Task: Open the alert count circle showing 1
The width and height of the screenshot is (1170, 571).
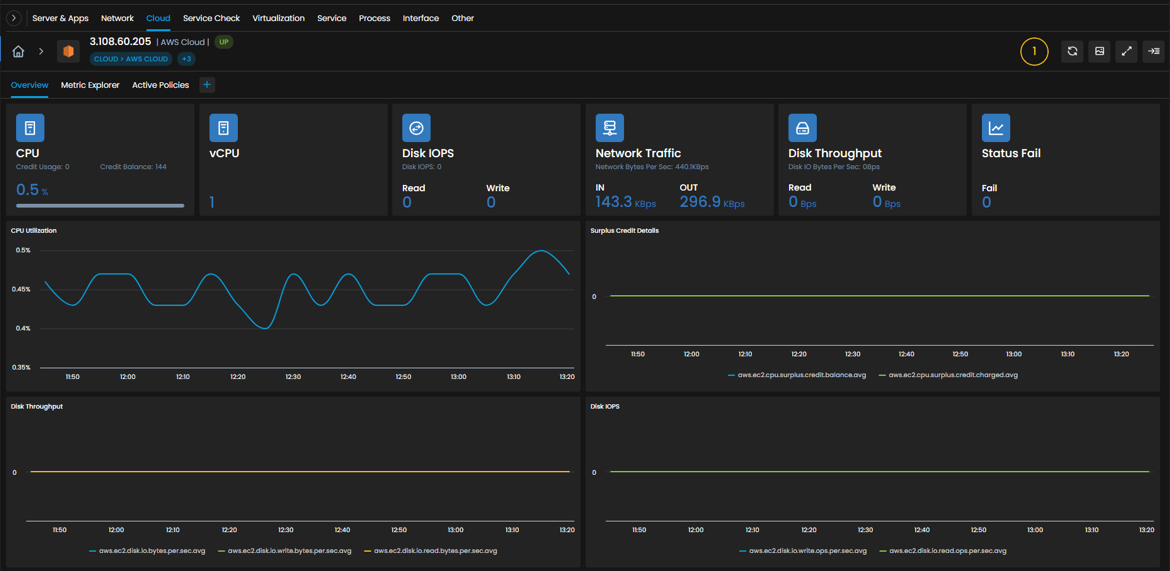Action: click(x=1034, y=52)
